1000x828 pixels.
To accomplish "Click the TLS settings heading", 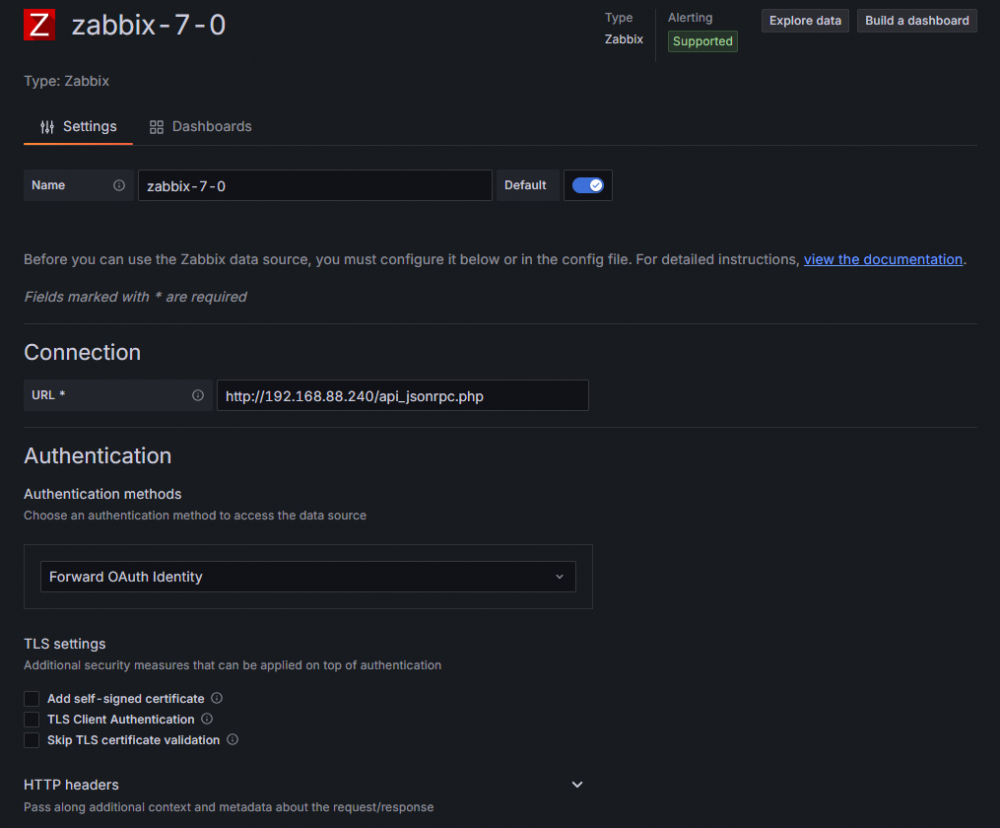I will 65,644.
